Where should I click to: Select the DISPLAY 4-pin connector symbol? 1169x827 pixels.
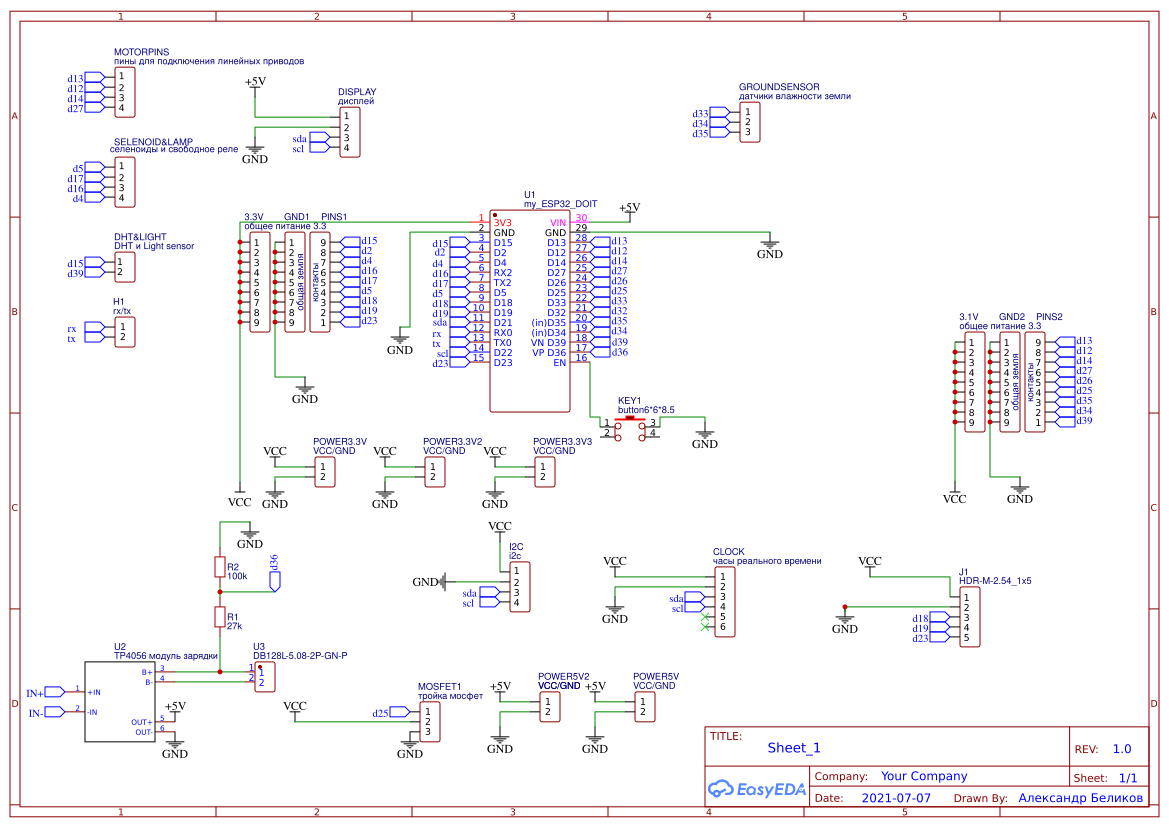pyautogui.click(x=350, y=132)
